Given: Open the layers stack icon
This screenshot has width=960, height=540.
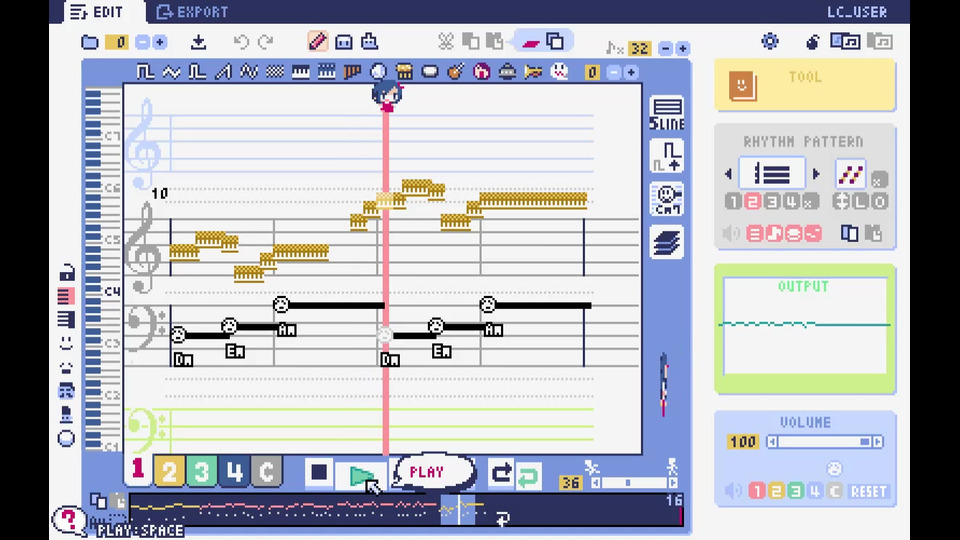Looking at the screenshot, I should [x=667, y=242].
